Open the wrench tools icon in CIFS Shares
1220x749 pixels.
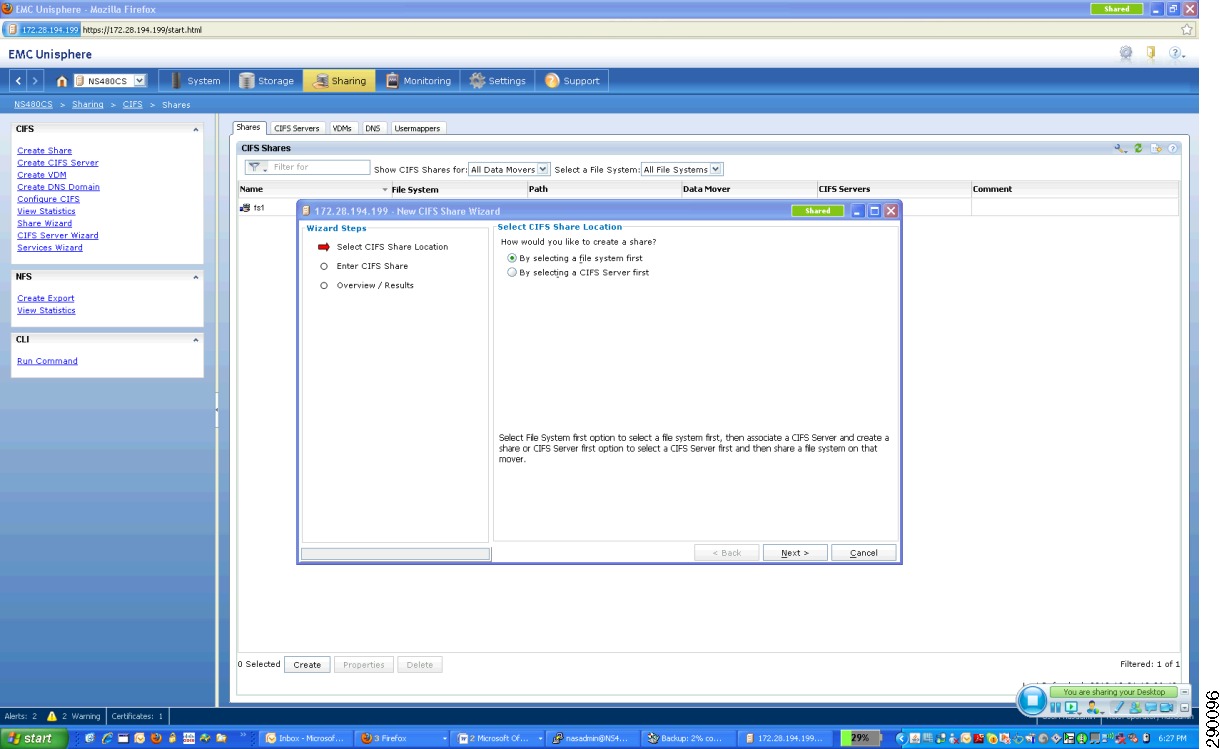point(1121,149)
